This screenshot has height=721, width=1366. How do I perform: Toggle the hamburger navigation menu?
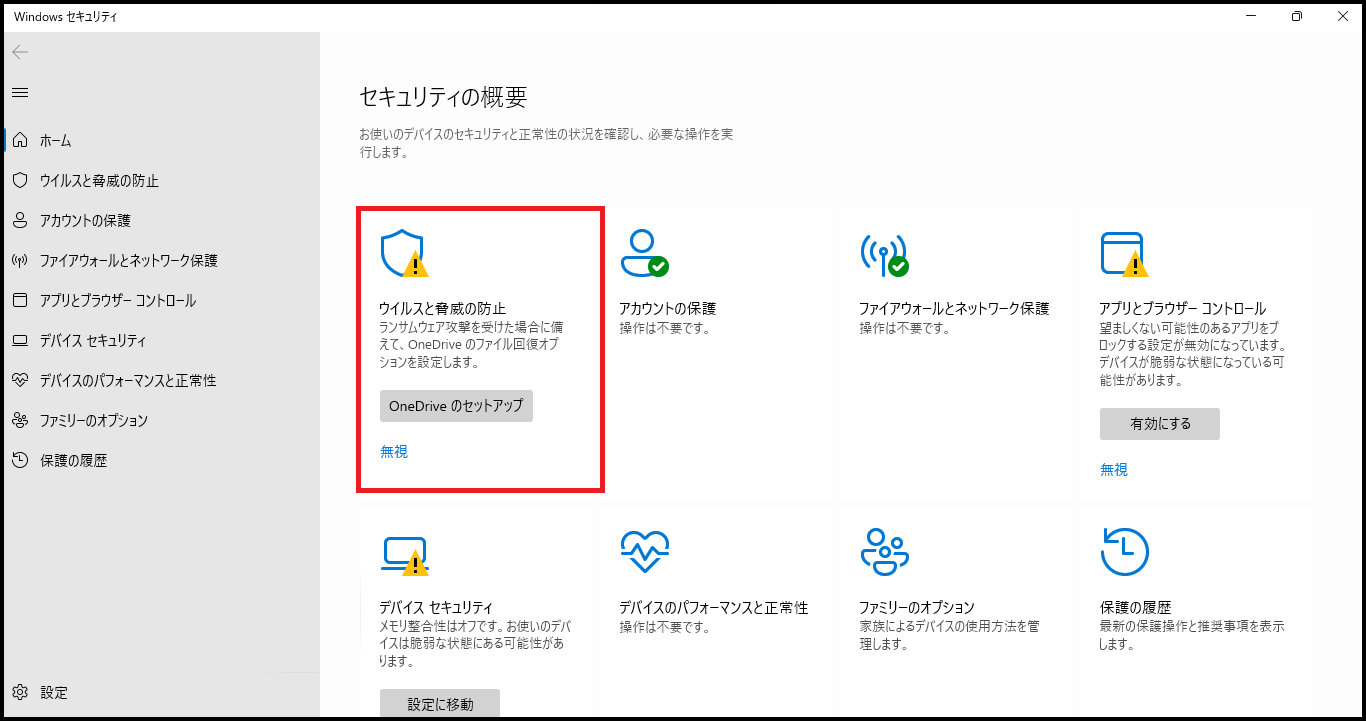20,92
